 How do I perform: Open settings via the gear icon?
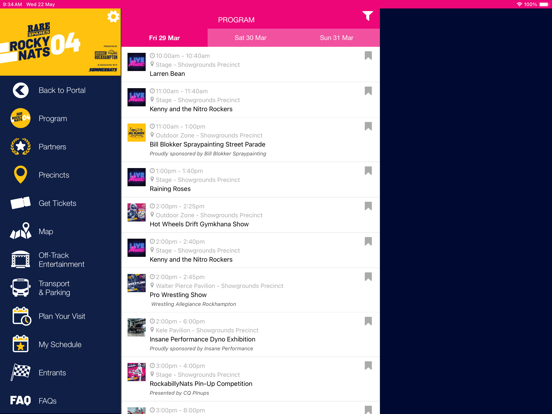pyautogui.click(x=113, y=17)
